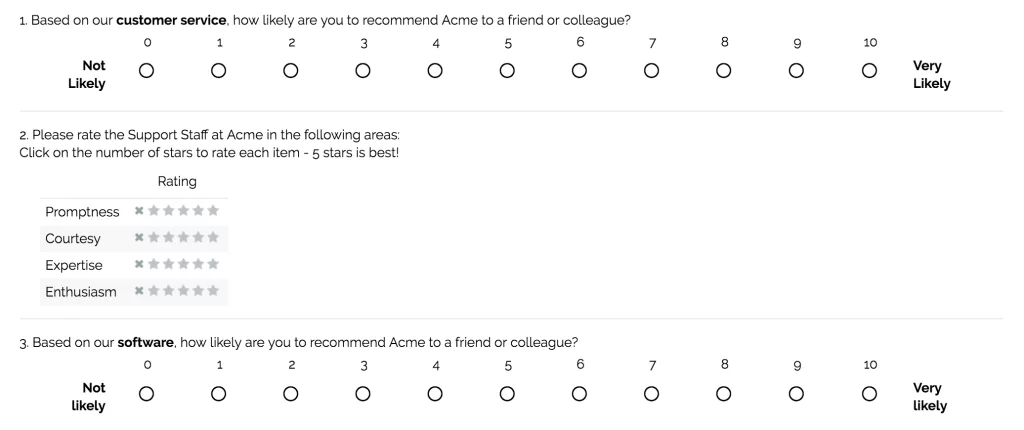Rate Promptness five stars
The image size is (1024, 430).
click(213, 211)
